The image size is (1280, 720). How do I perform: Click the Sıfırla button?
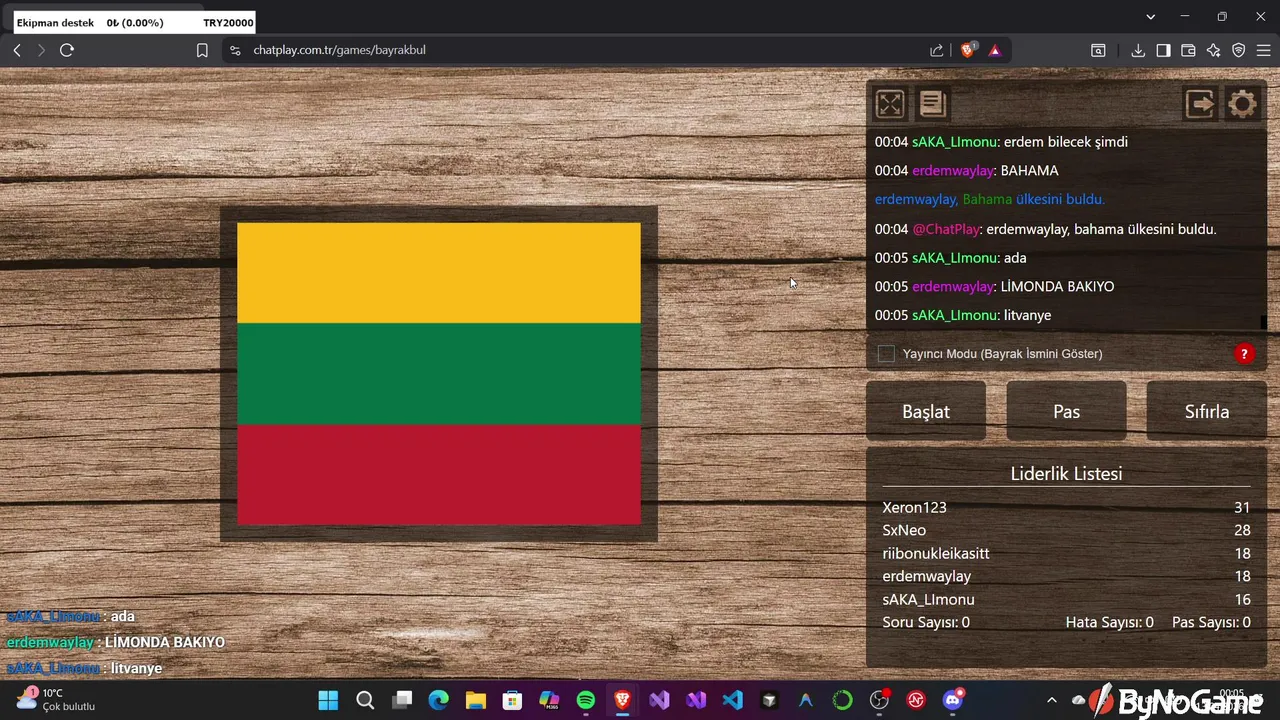pos(1207,411)
